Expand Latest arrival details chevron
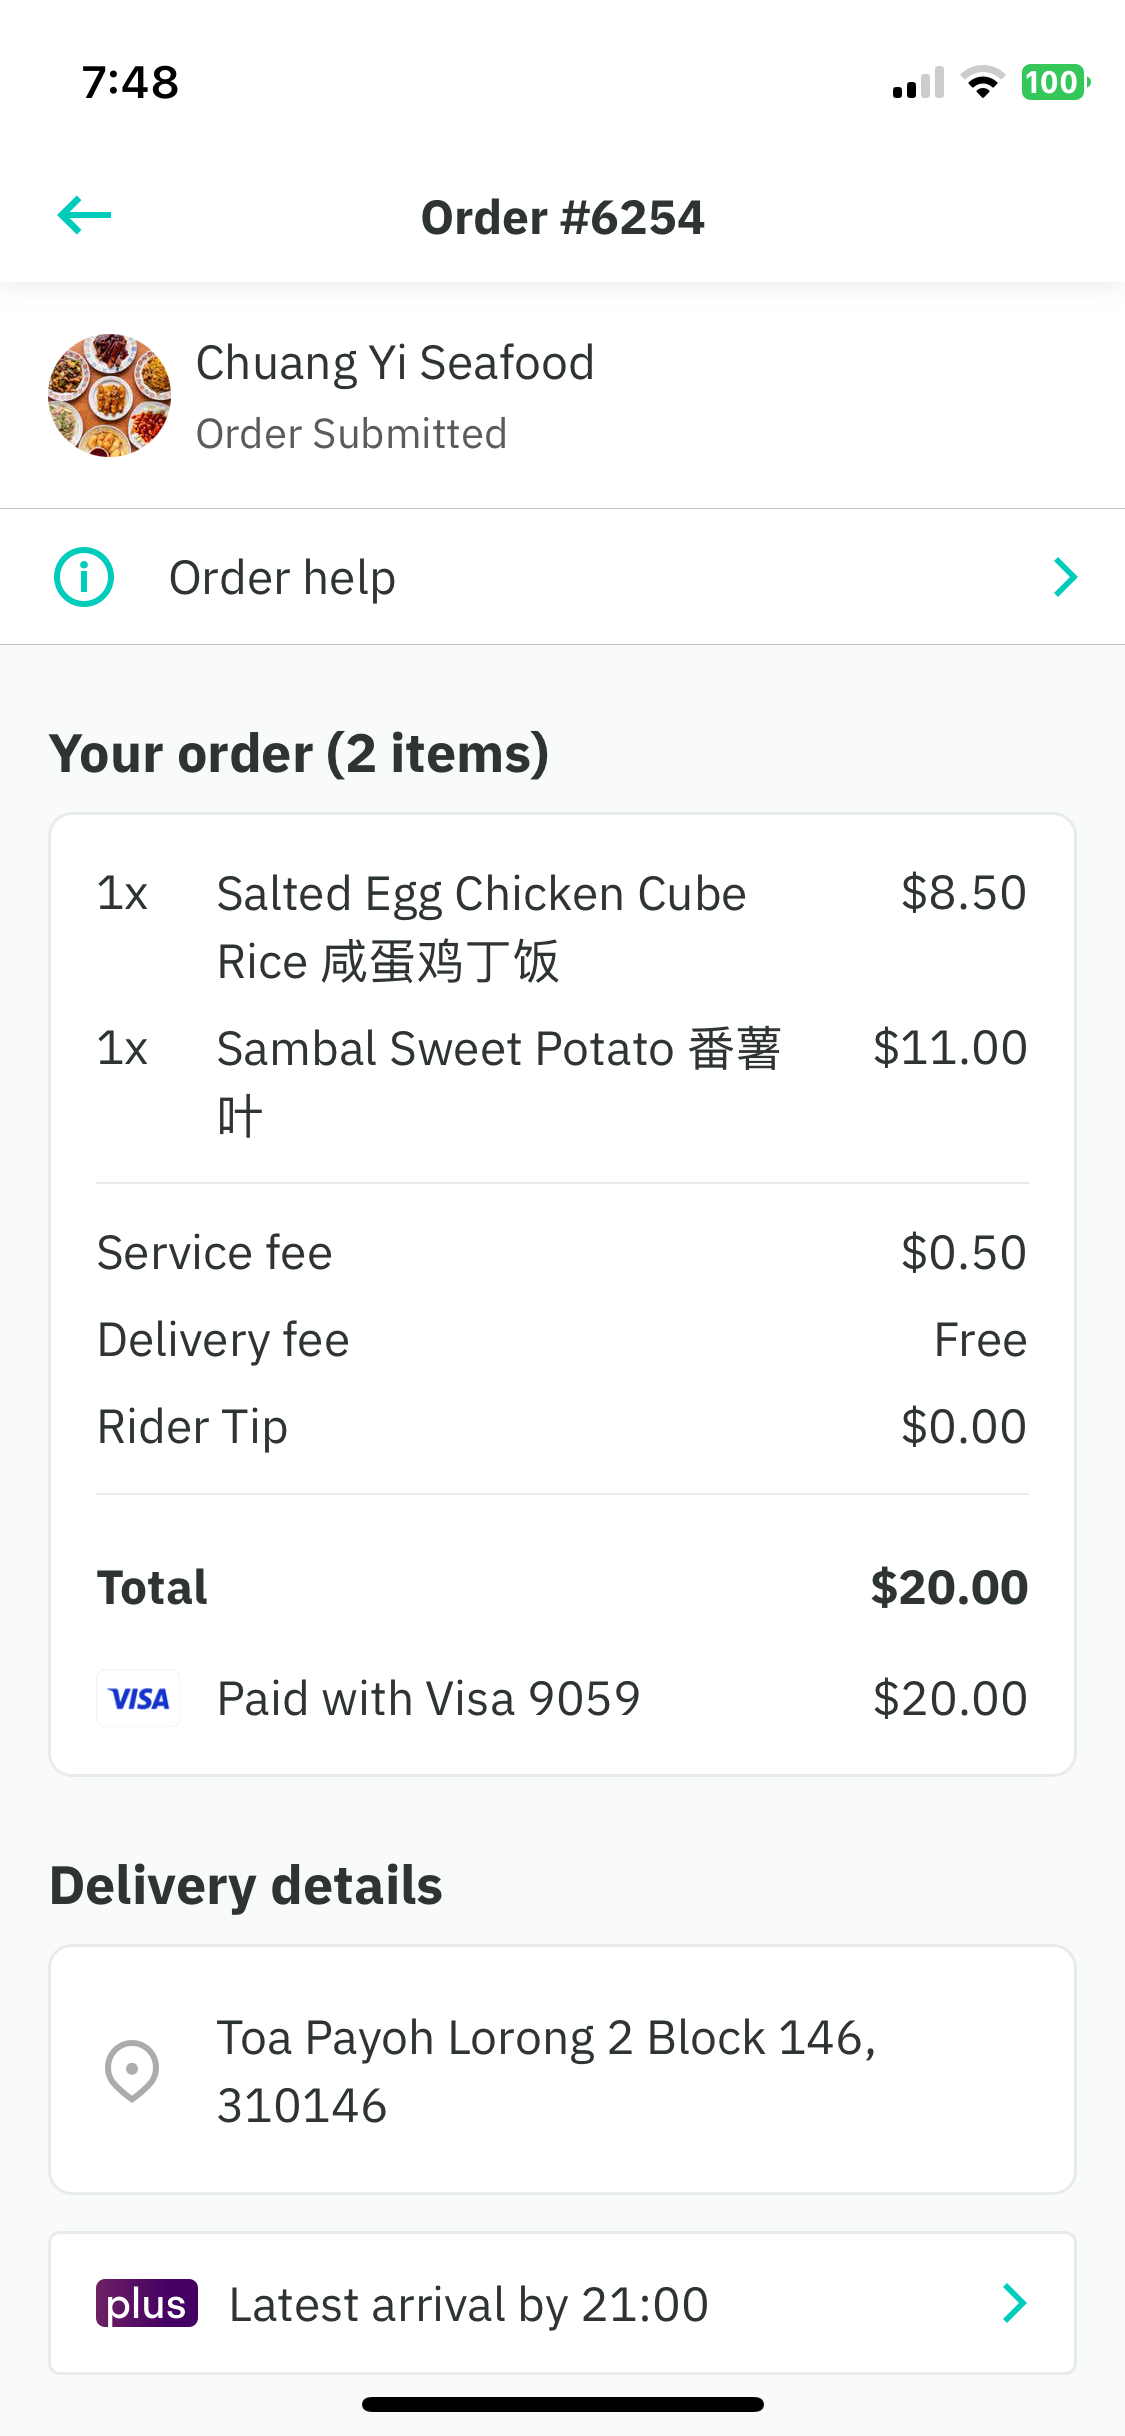 click(1014, 2303)
